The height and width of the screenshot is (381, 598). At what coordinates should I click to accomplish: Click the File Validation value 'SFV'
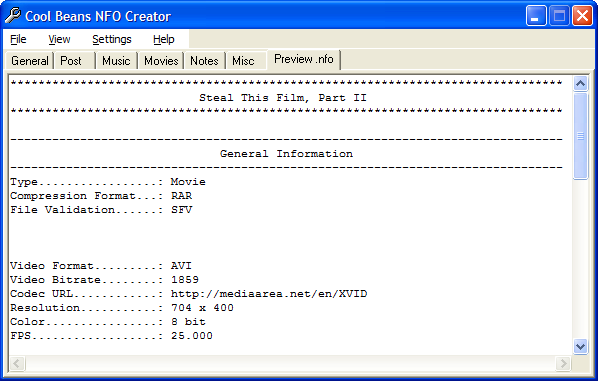click(x=182, y=210)
